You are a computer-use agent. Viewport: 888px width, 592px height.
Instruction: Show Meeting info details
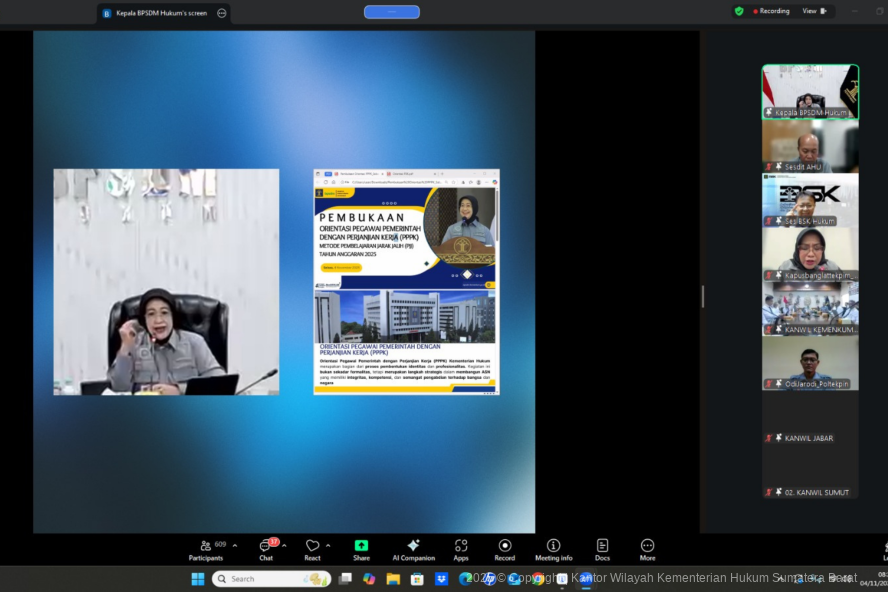(553, 548)
